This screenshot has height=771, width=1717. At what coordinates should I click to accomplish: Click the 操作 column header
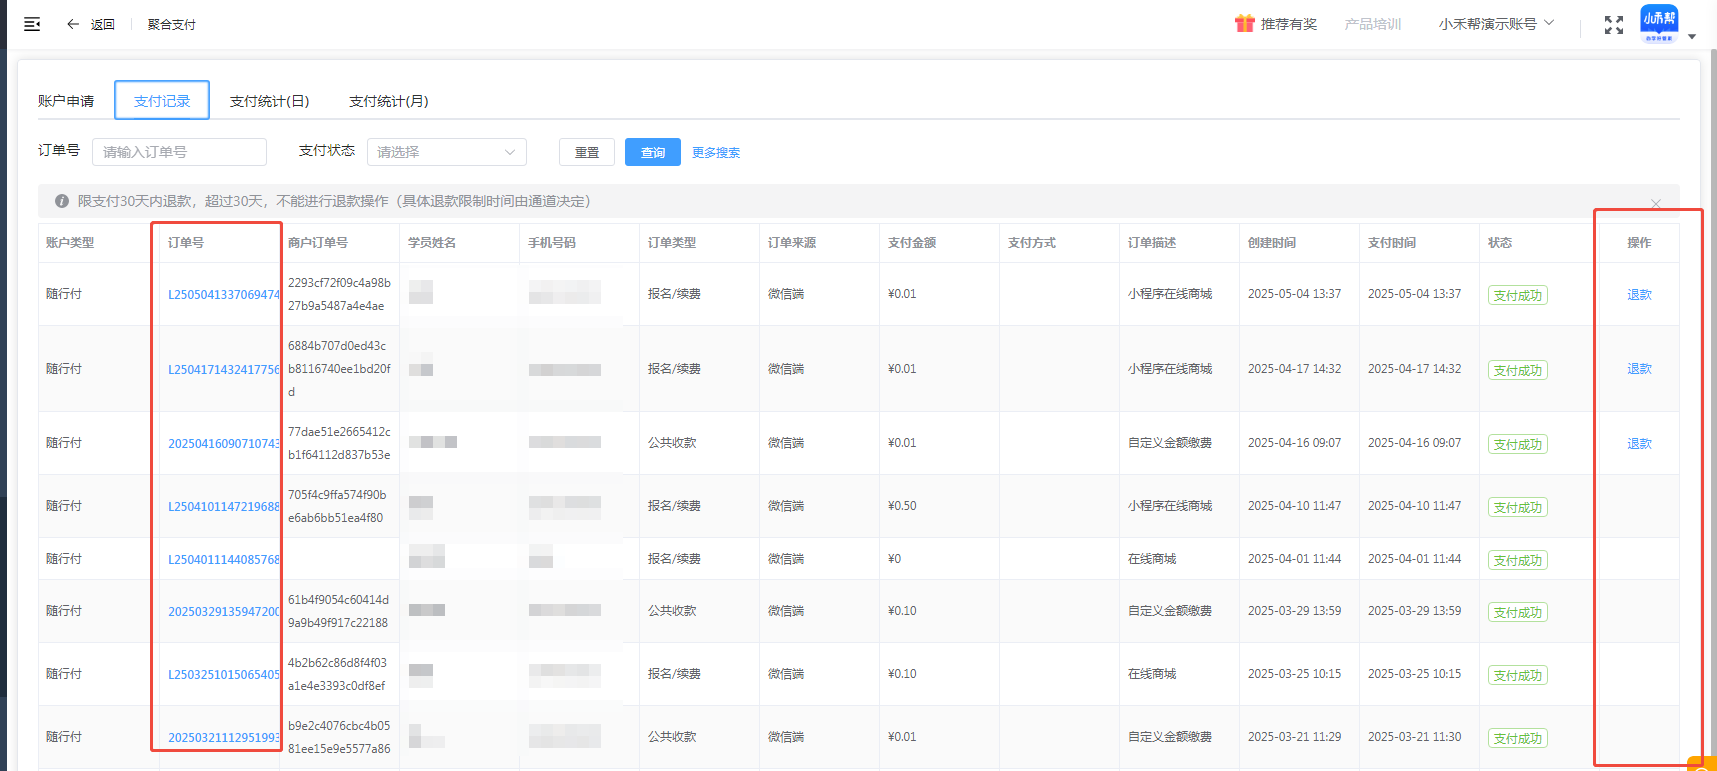tap(1639, 243)
